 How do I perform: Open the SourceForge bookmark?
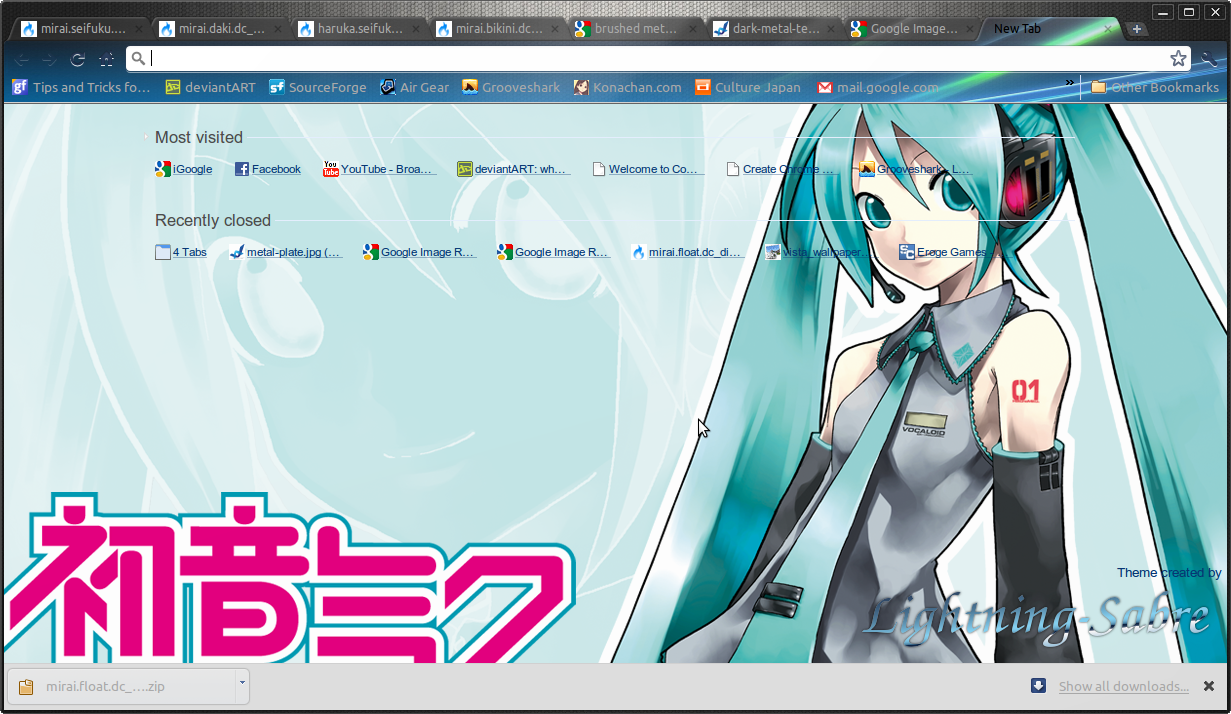point(318,87)
